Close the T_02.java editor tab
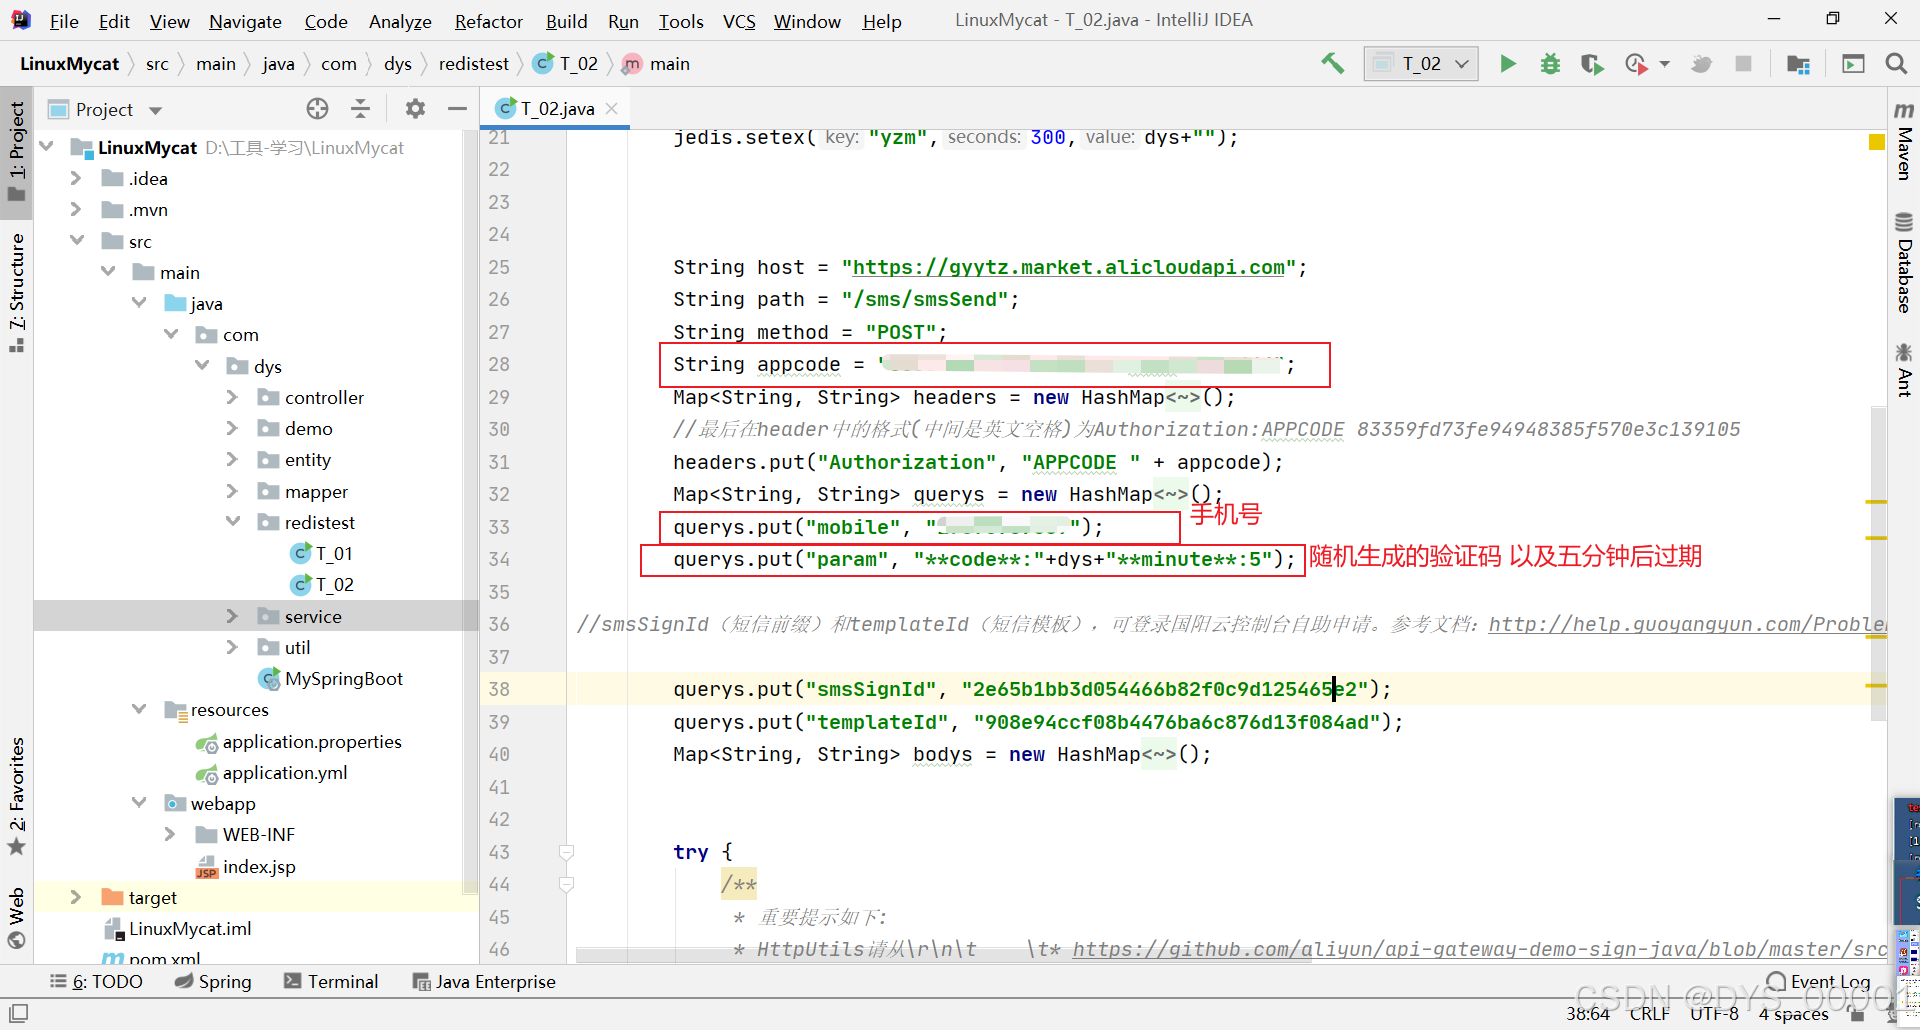1920x1030 pixels. coord(612,108)
